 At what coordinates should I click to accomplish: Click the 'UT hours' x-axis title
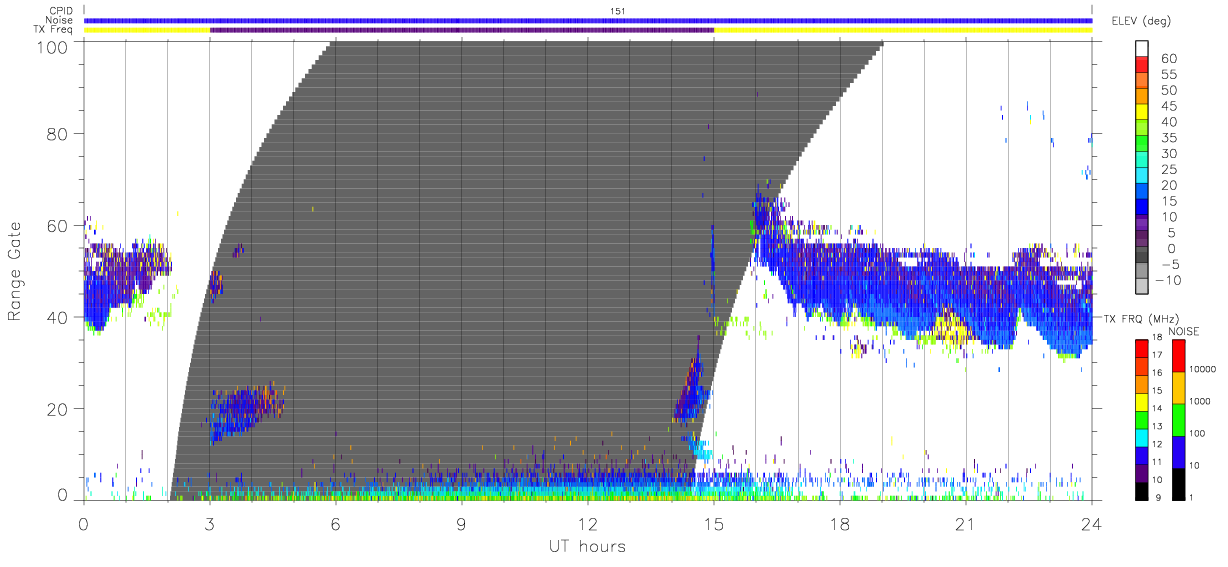coord(586,547)
